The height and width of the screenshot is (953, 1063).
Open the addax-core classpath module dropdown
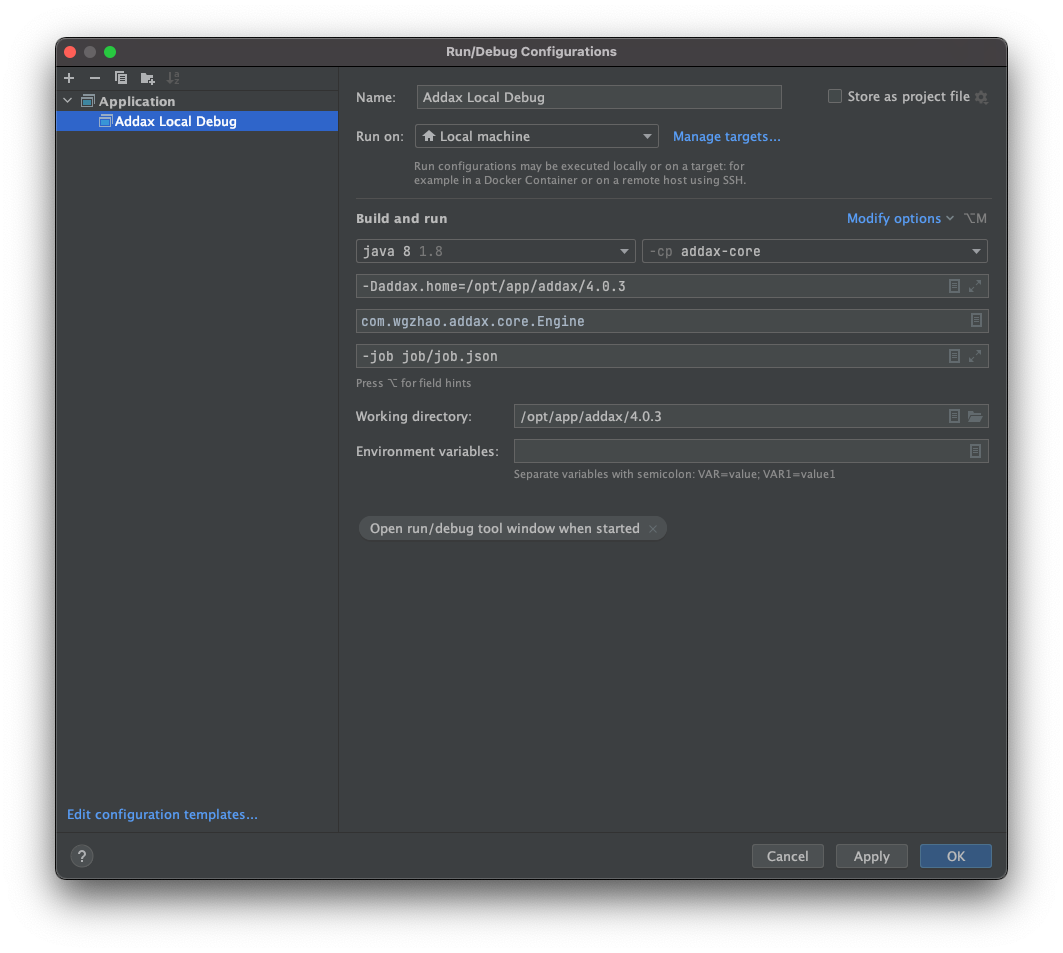pyautogui.click(x=975, y=251)
